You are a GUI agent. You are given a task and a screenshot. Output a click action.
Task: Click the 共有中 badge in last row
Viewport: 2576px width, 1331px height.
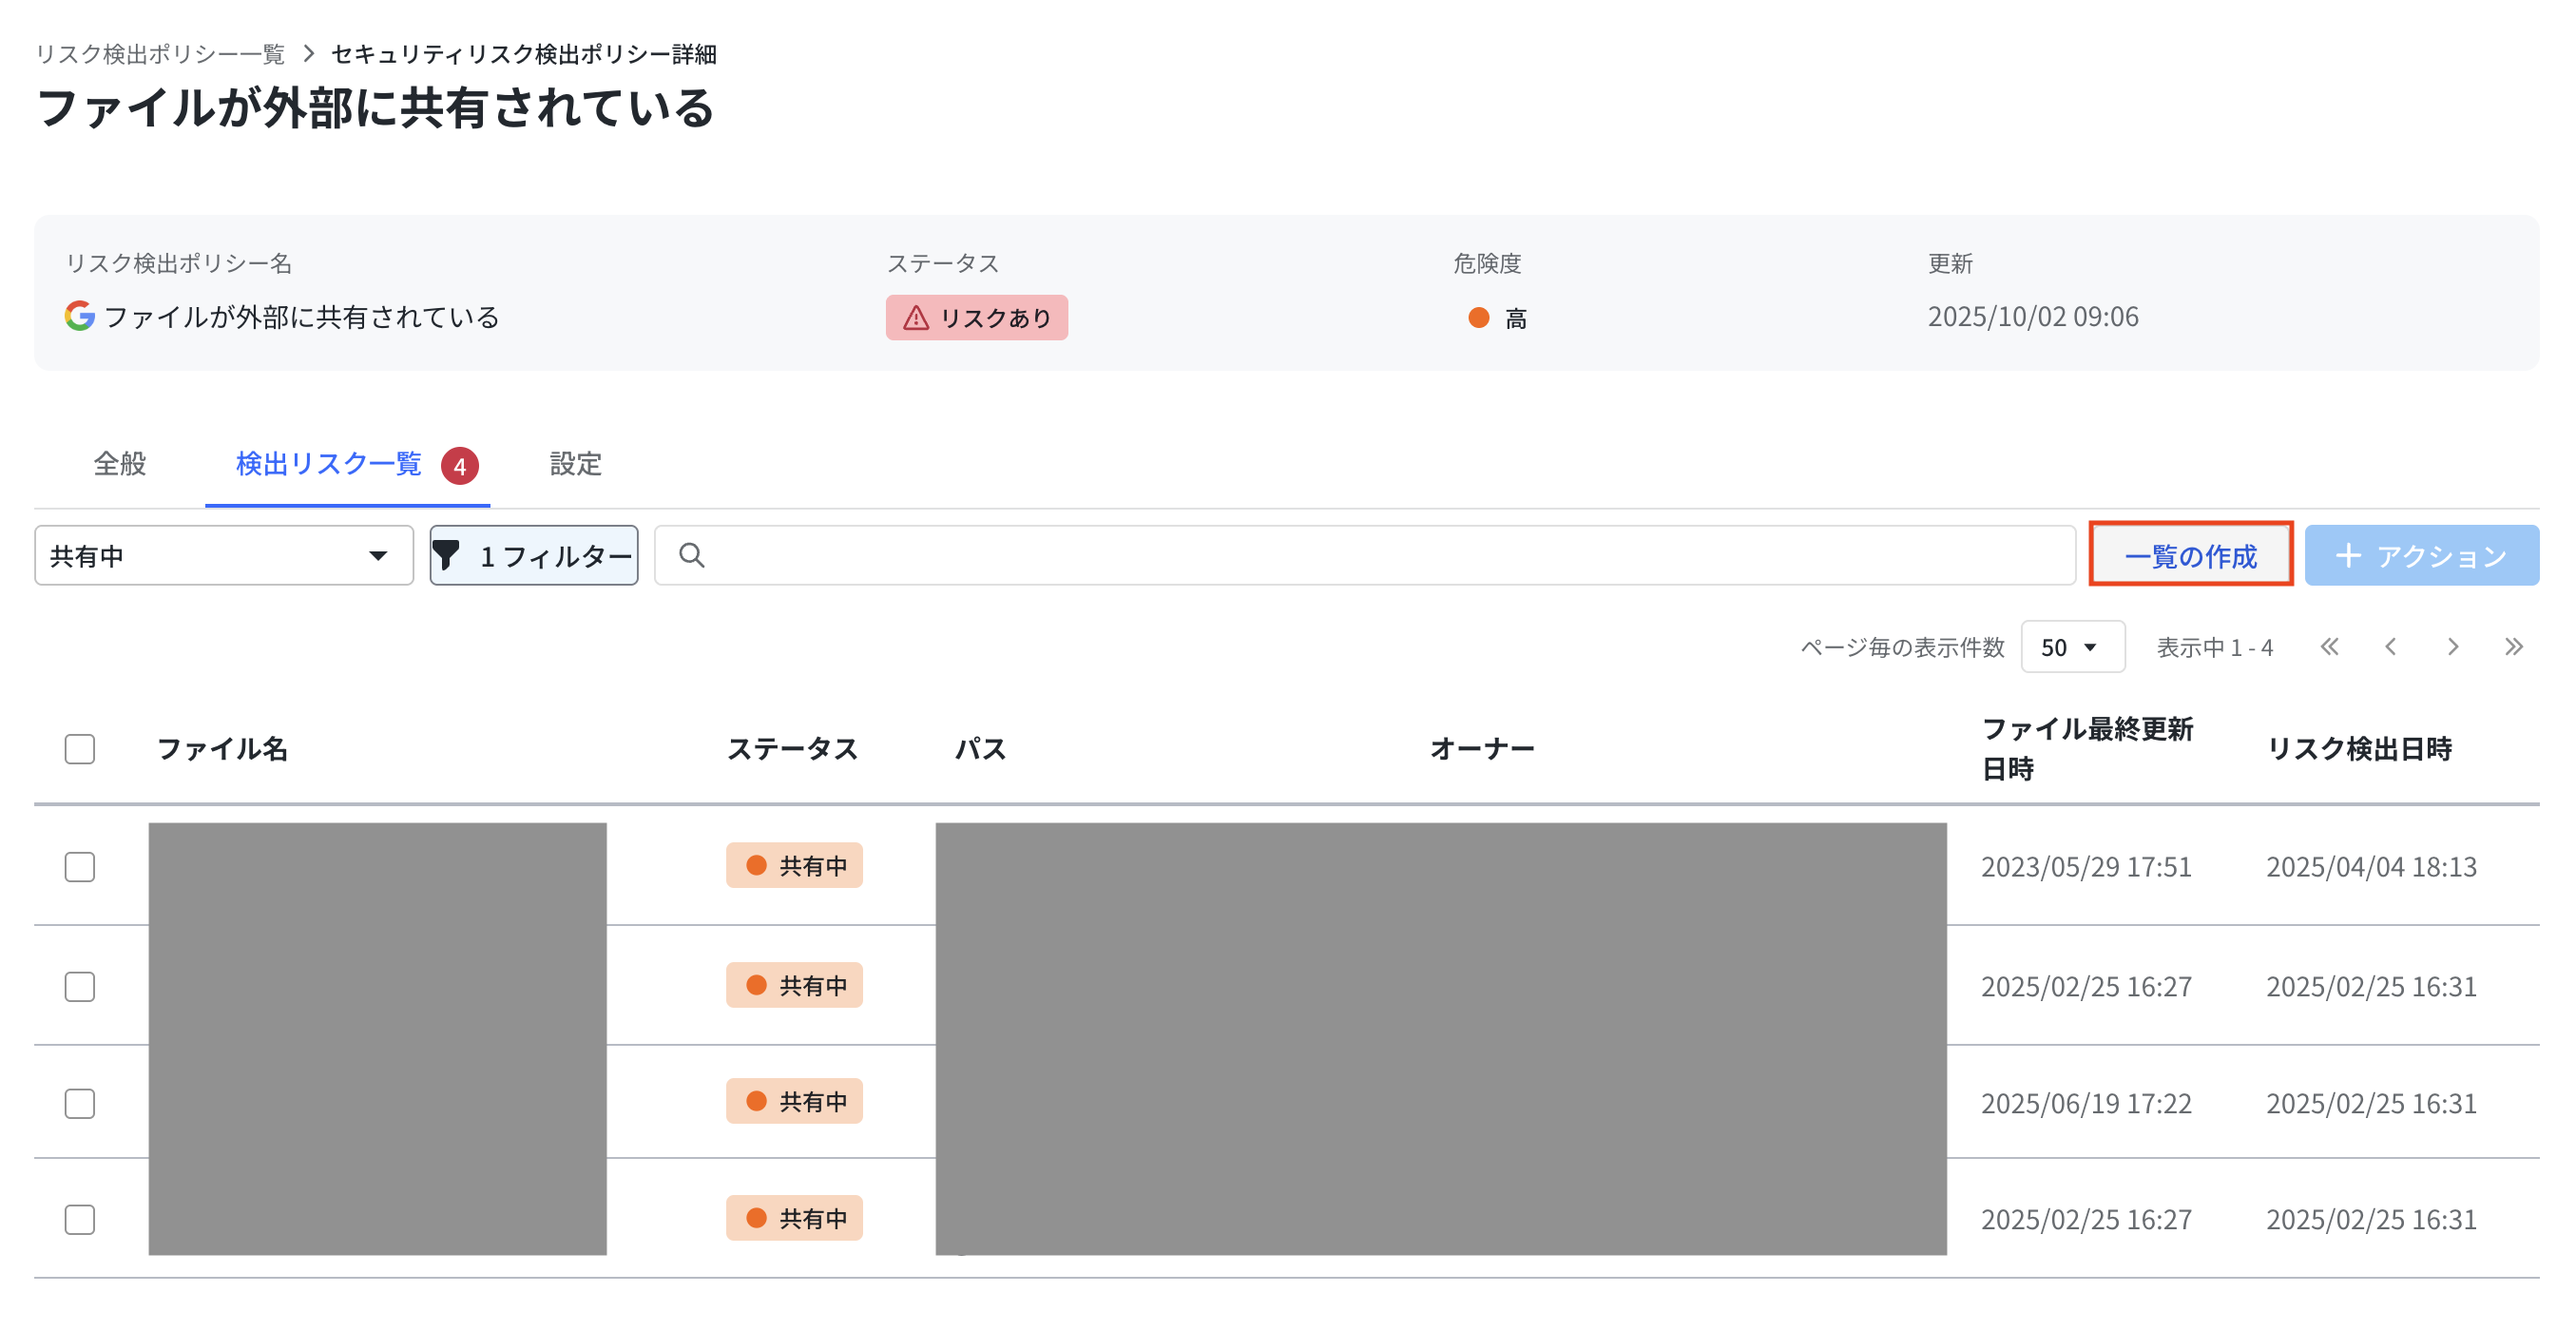794,1218
